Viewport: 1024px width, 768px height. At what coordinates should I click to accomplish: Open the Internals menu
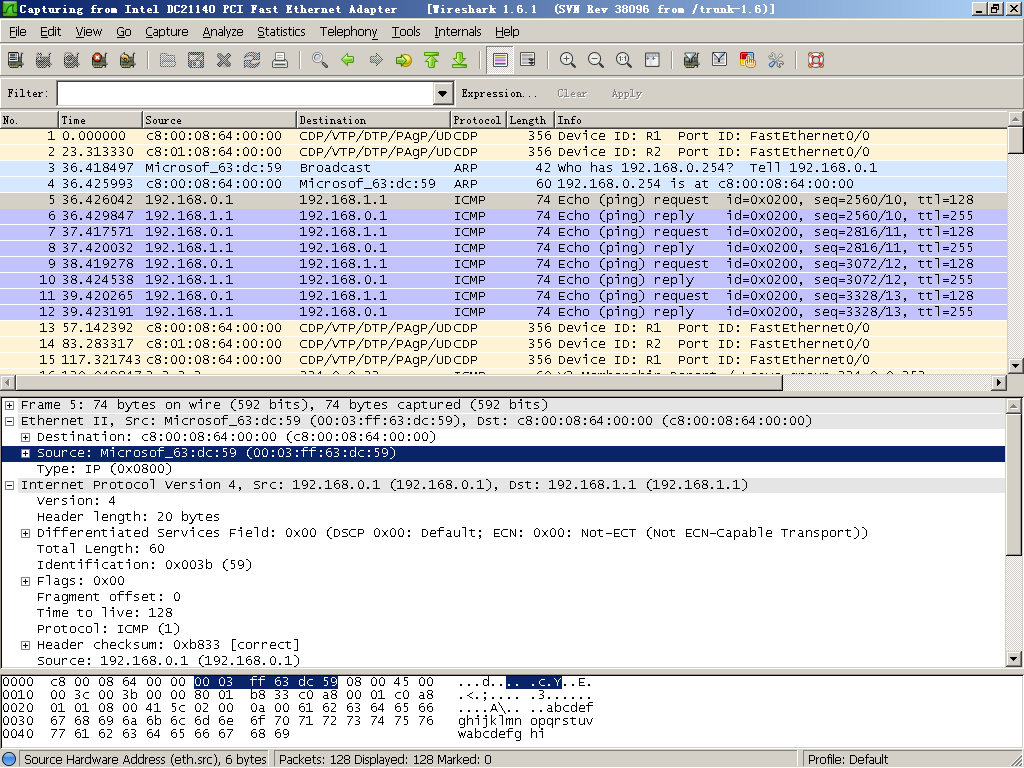[x=458, y=31]
